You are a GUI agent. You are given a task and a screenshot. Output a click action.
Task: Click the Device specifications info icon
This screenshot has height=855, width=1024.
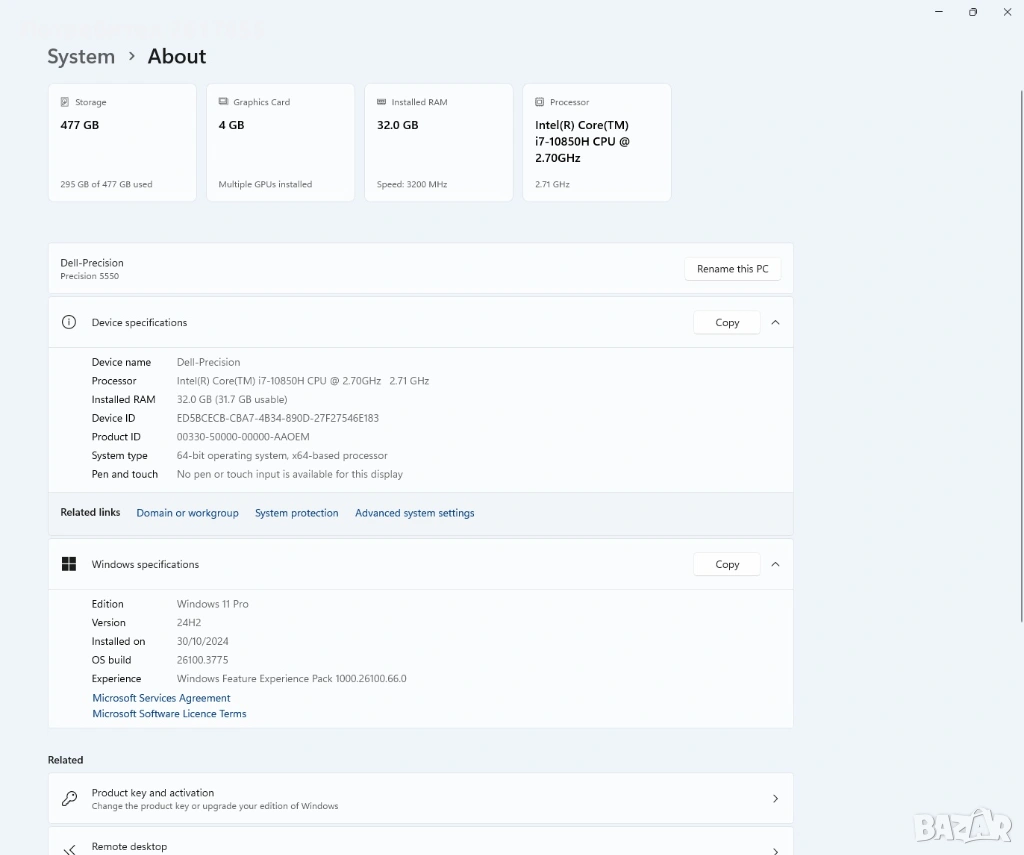click(69, 322)
